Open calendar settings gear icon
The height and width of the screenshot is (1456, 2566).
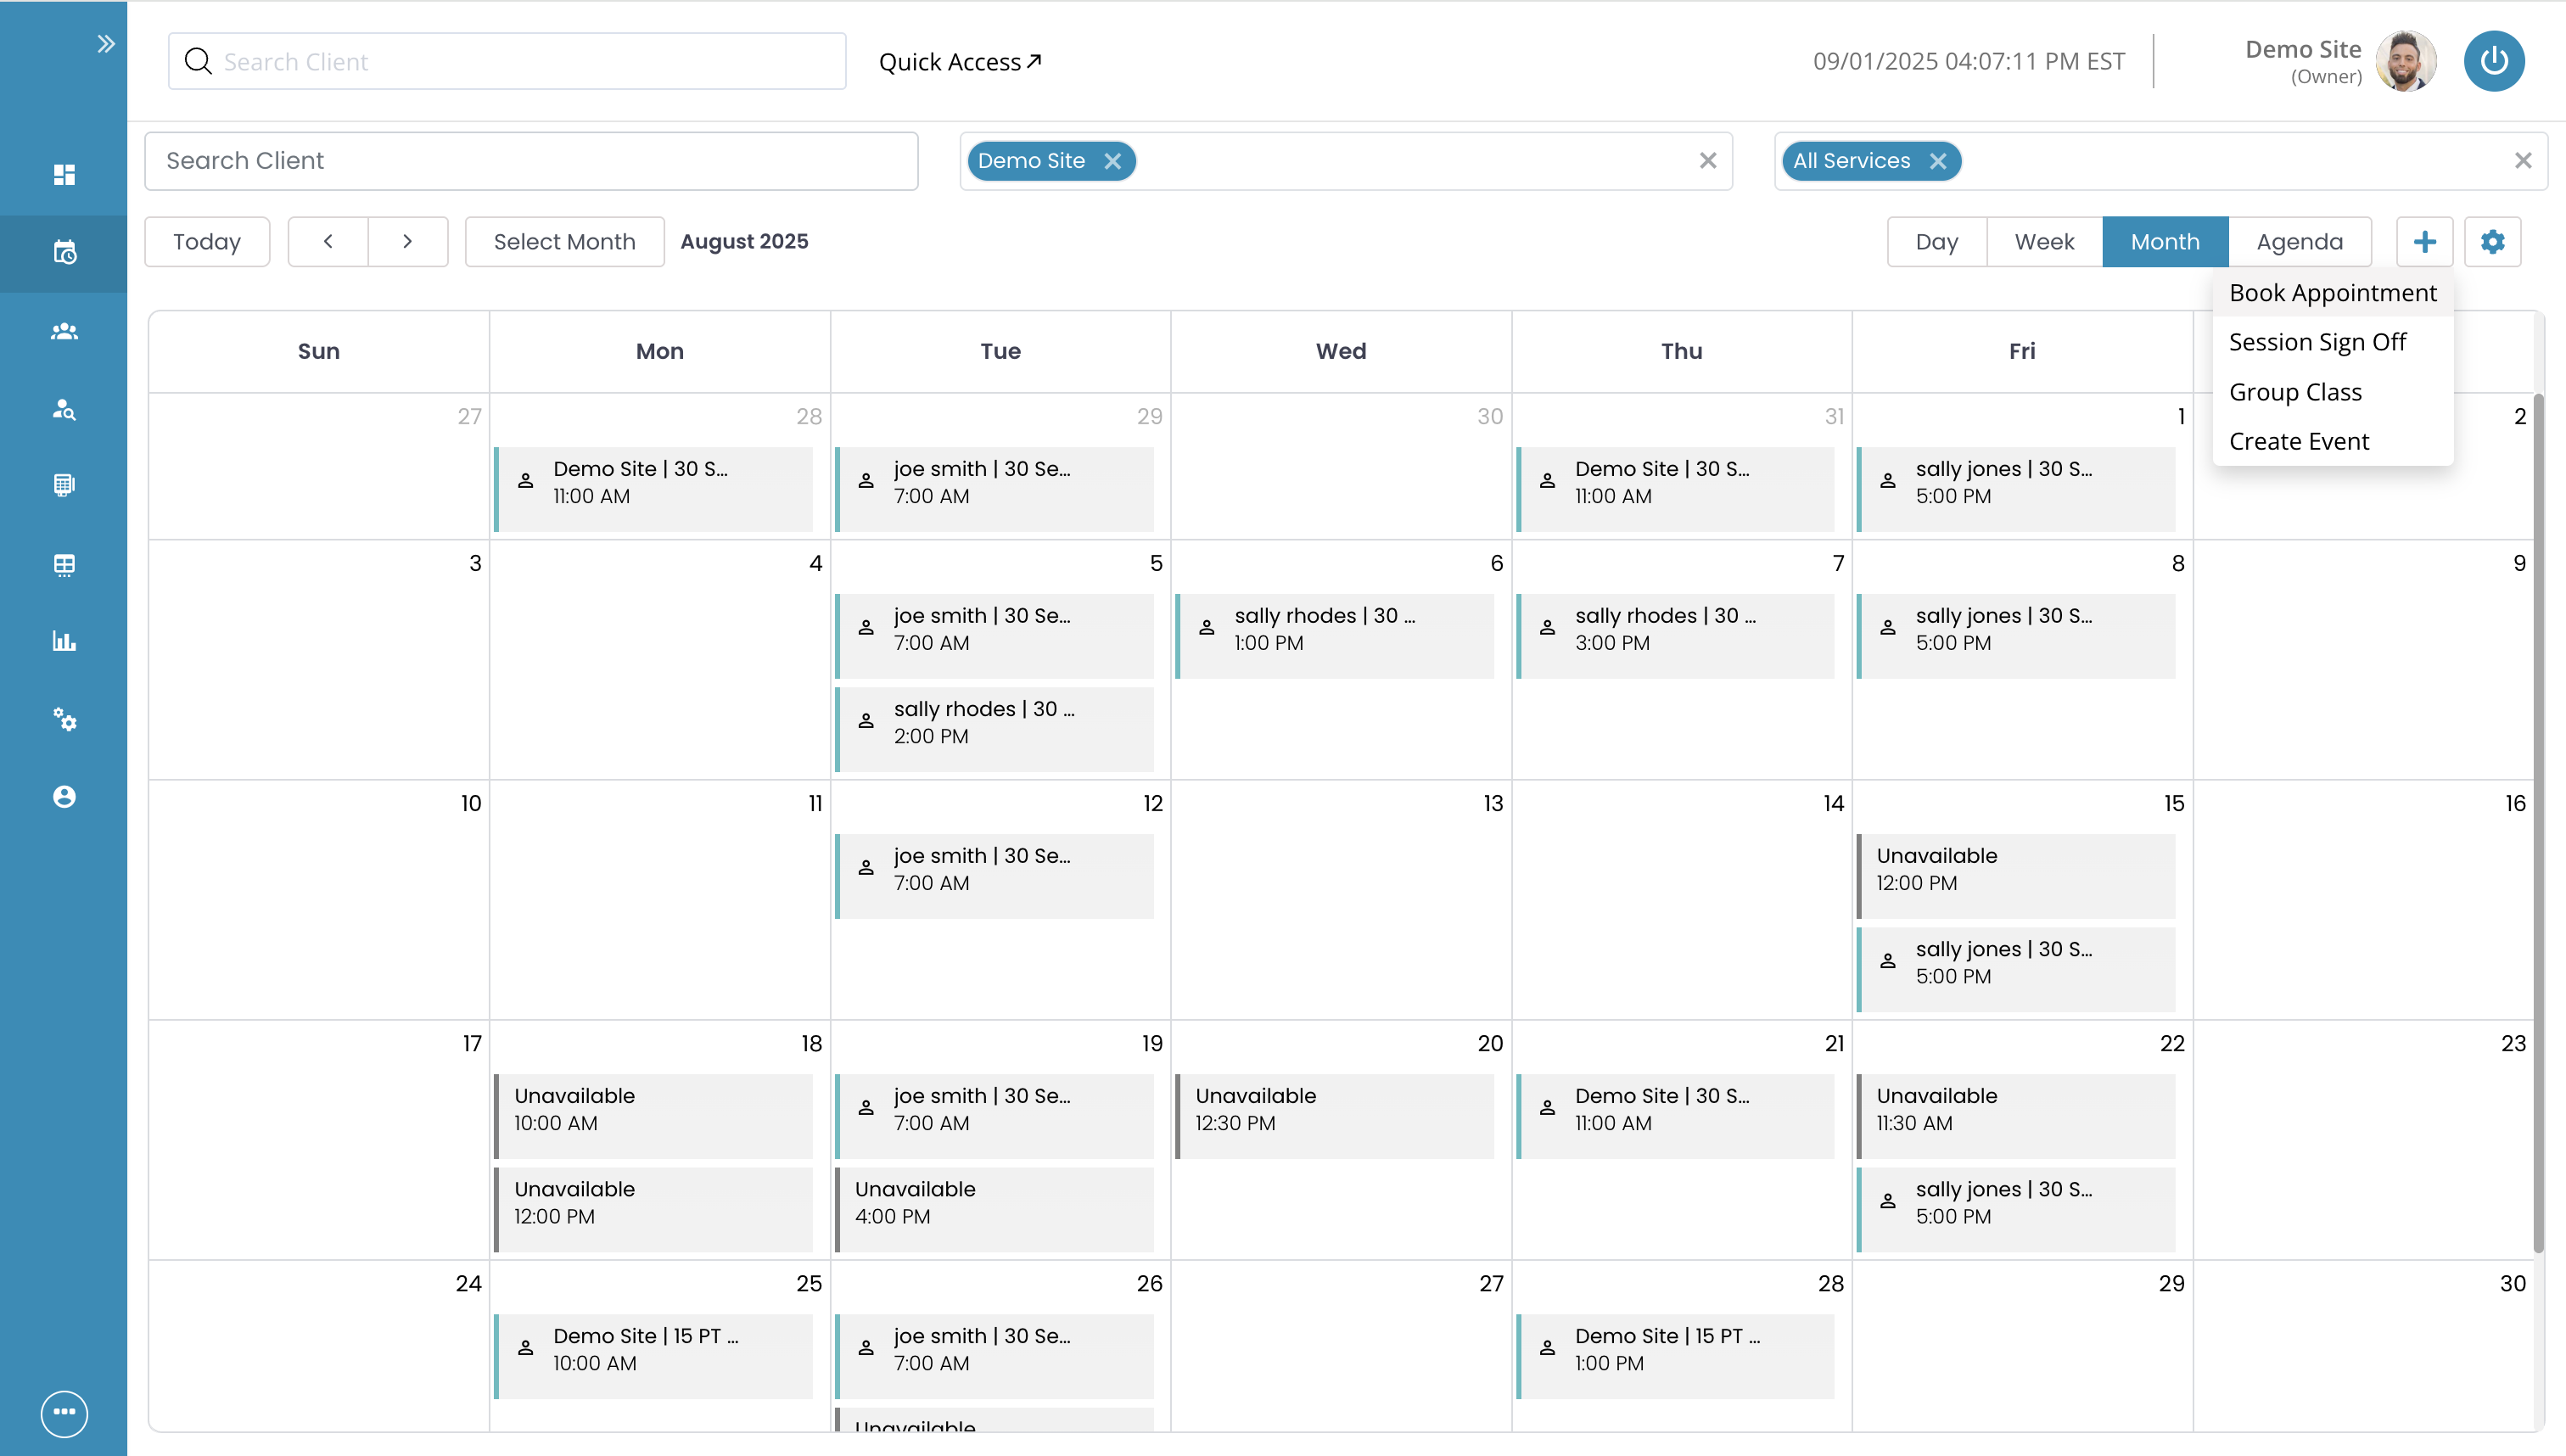(2492, 242)
